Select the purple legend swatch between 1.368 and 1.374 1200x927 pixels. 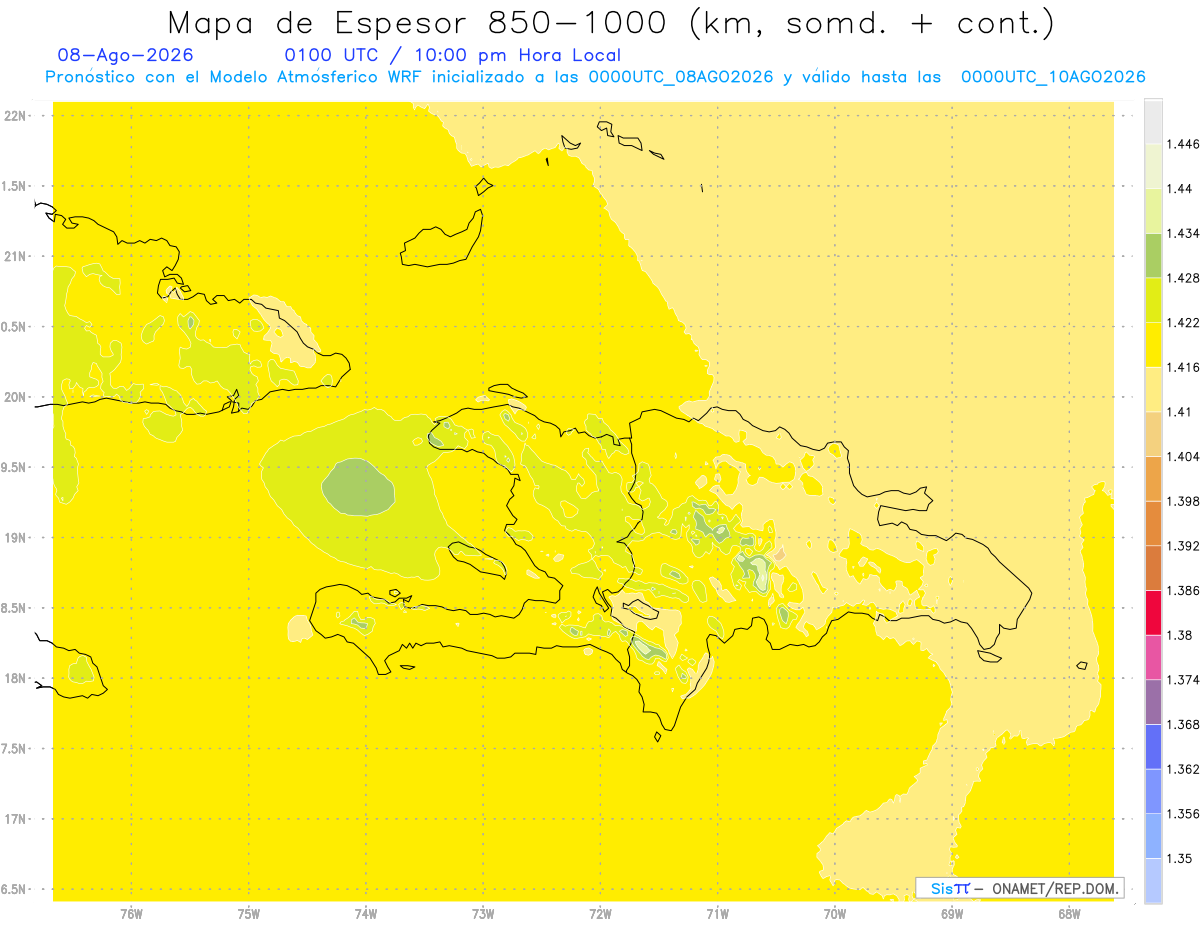1153,702
